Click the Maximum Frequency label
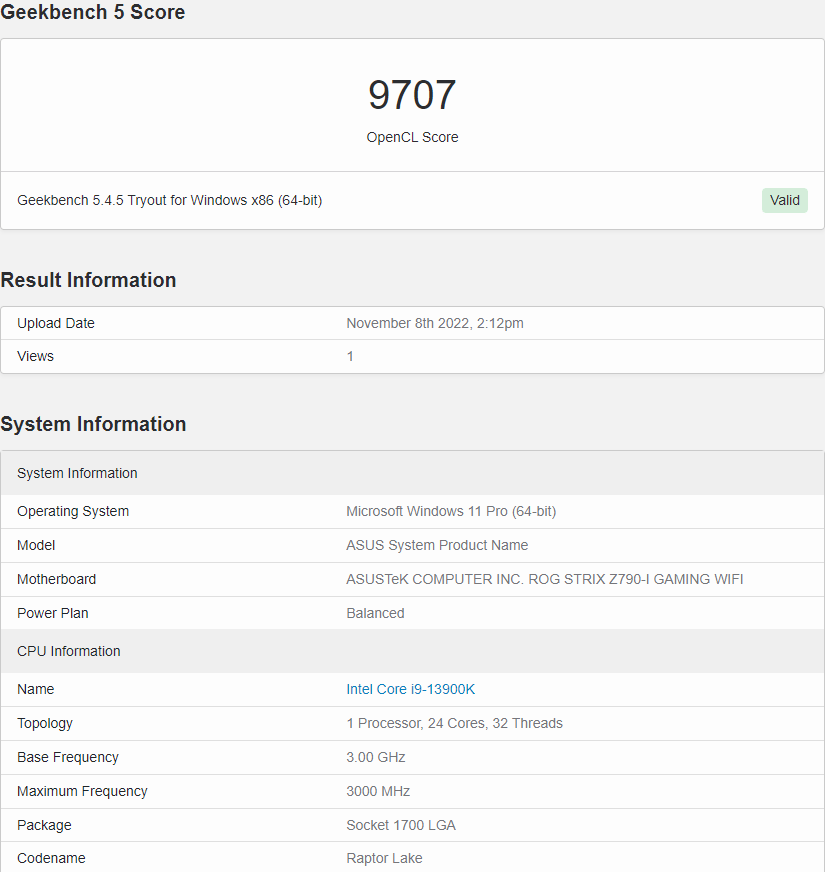The width and height of the screenshot is (825, 872). [x=82, y=791]
